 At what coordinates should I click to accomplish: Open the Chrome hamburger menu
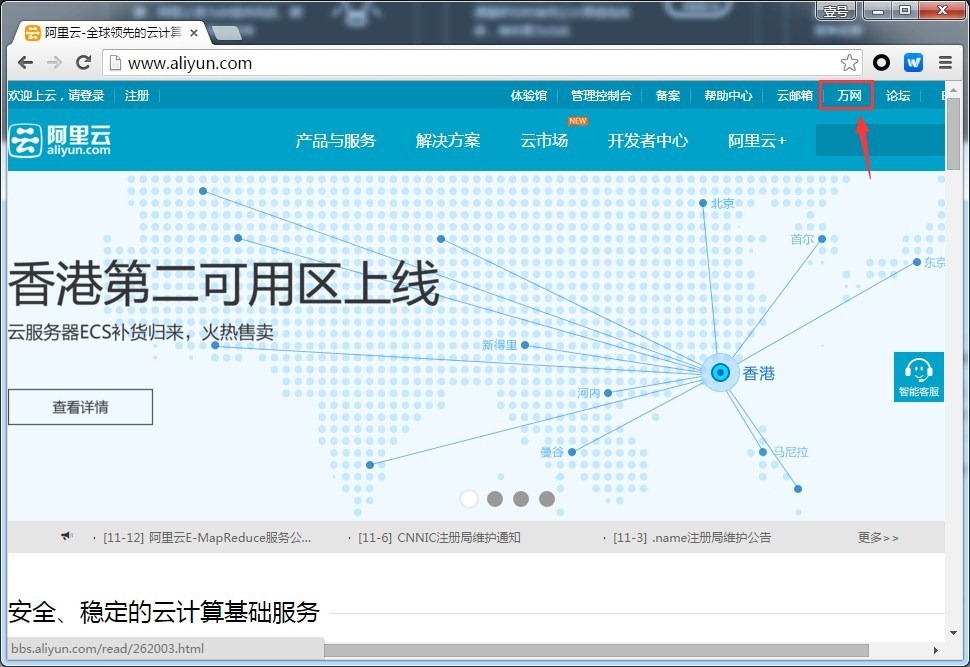[945, 62]
